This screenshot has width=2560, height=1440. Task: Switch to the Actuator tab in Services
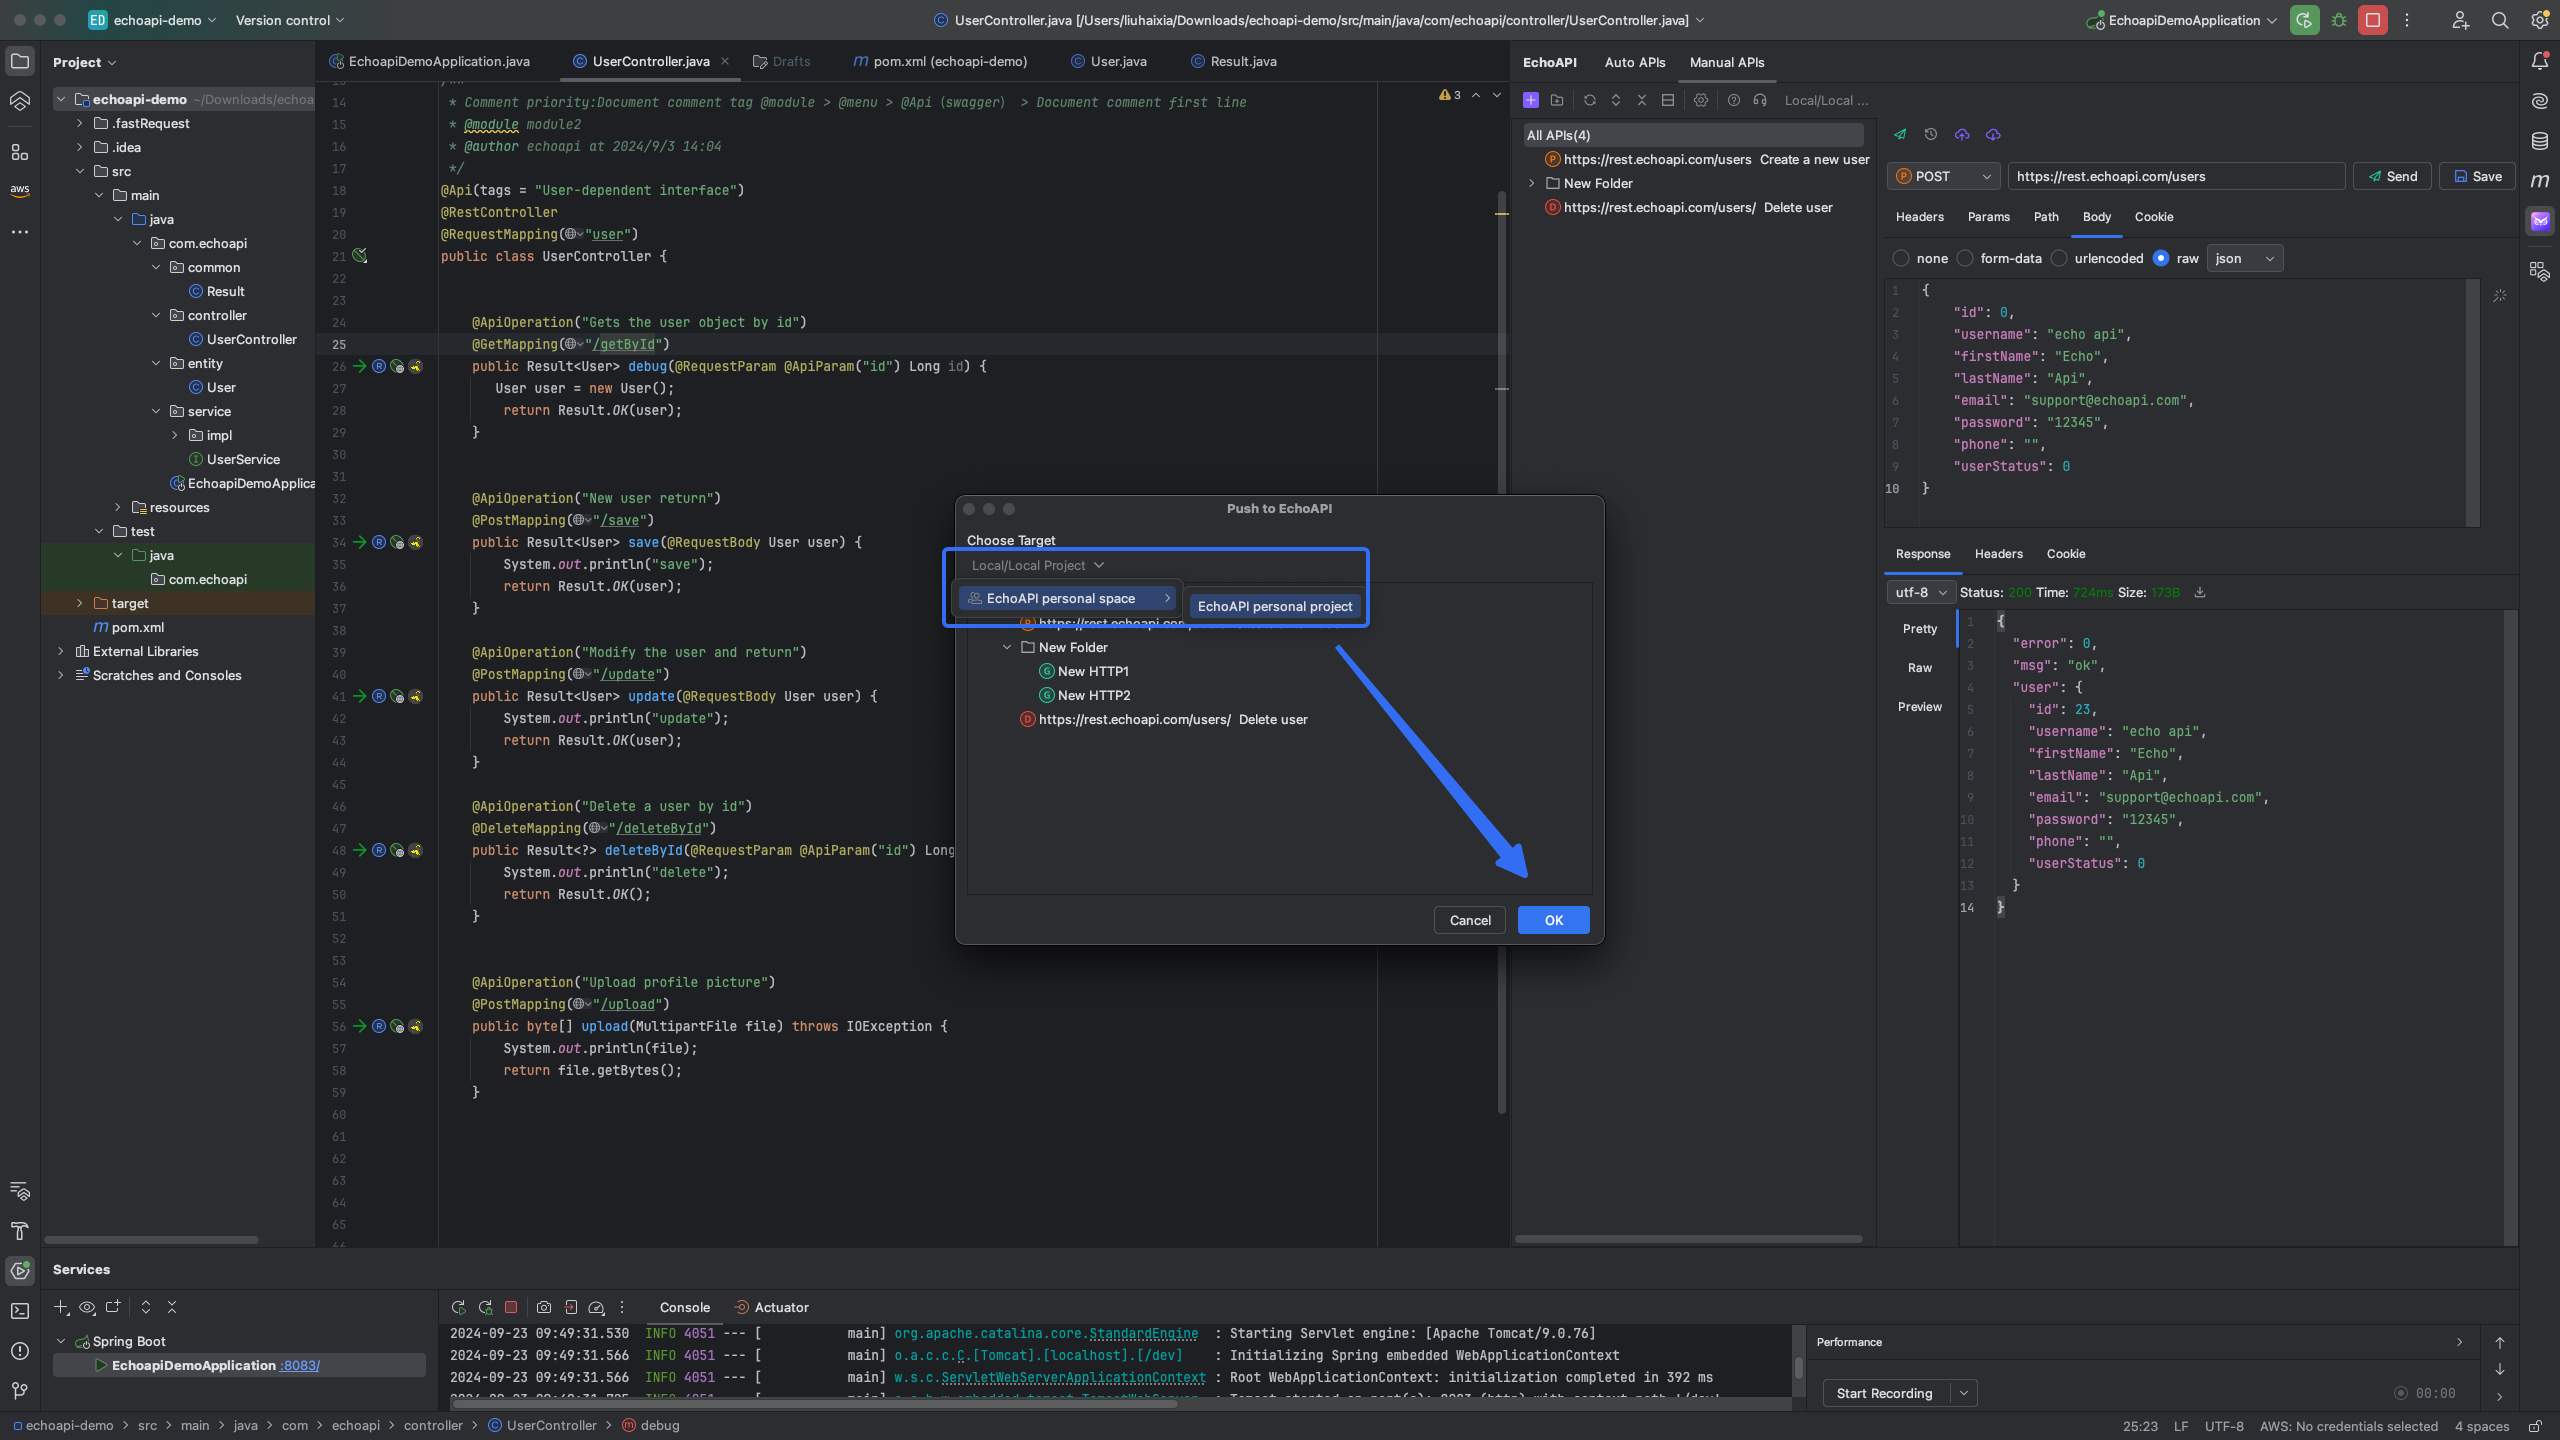[771, 1307]
